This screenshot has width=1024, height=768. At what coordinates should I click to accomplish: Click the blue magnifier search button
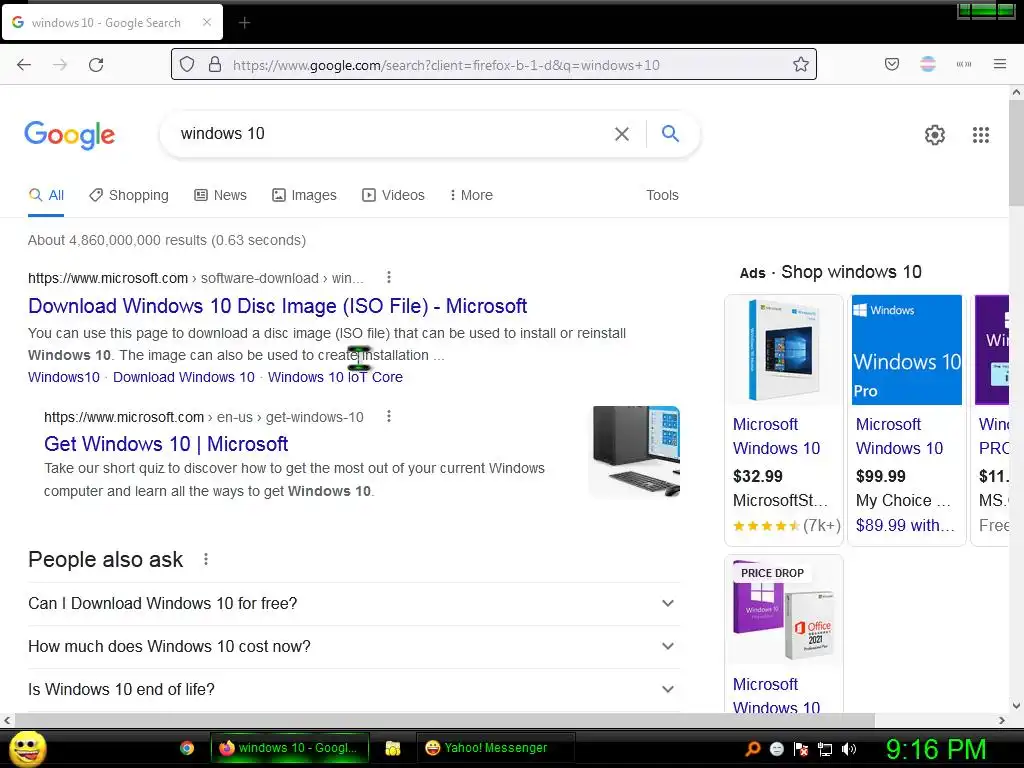click(670, 133)
